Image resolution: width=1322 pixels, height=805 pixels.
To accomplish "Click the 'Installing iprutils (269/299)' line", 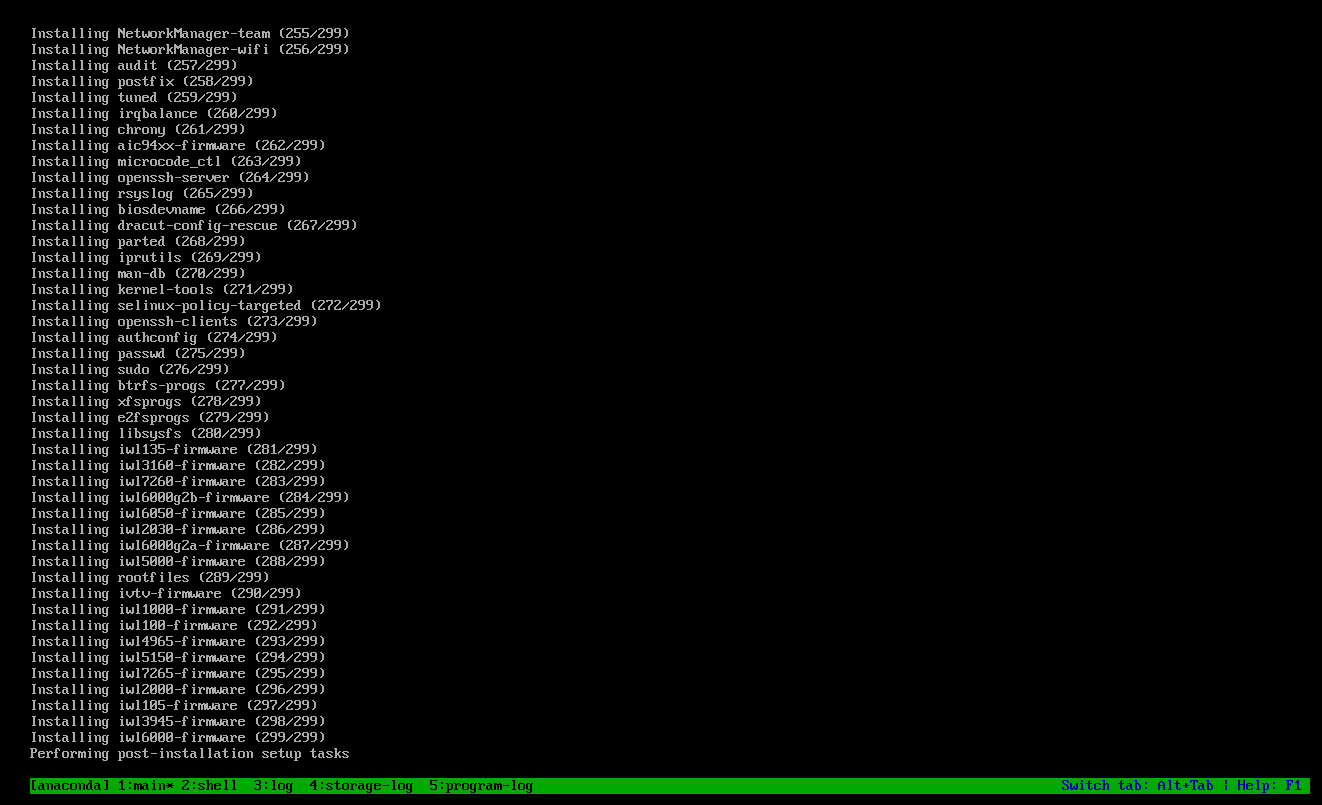I will coord(146,258).
